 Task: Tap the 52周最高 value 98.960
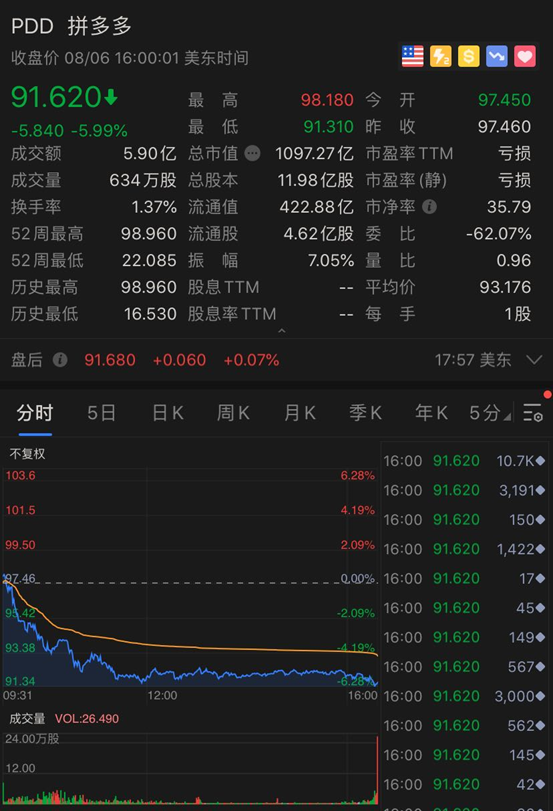point(148,234)
